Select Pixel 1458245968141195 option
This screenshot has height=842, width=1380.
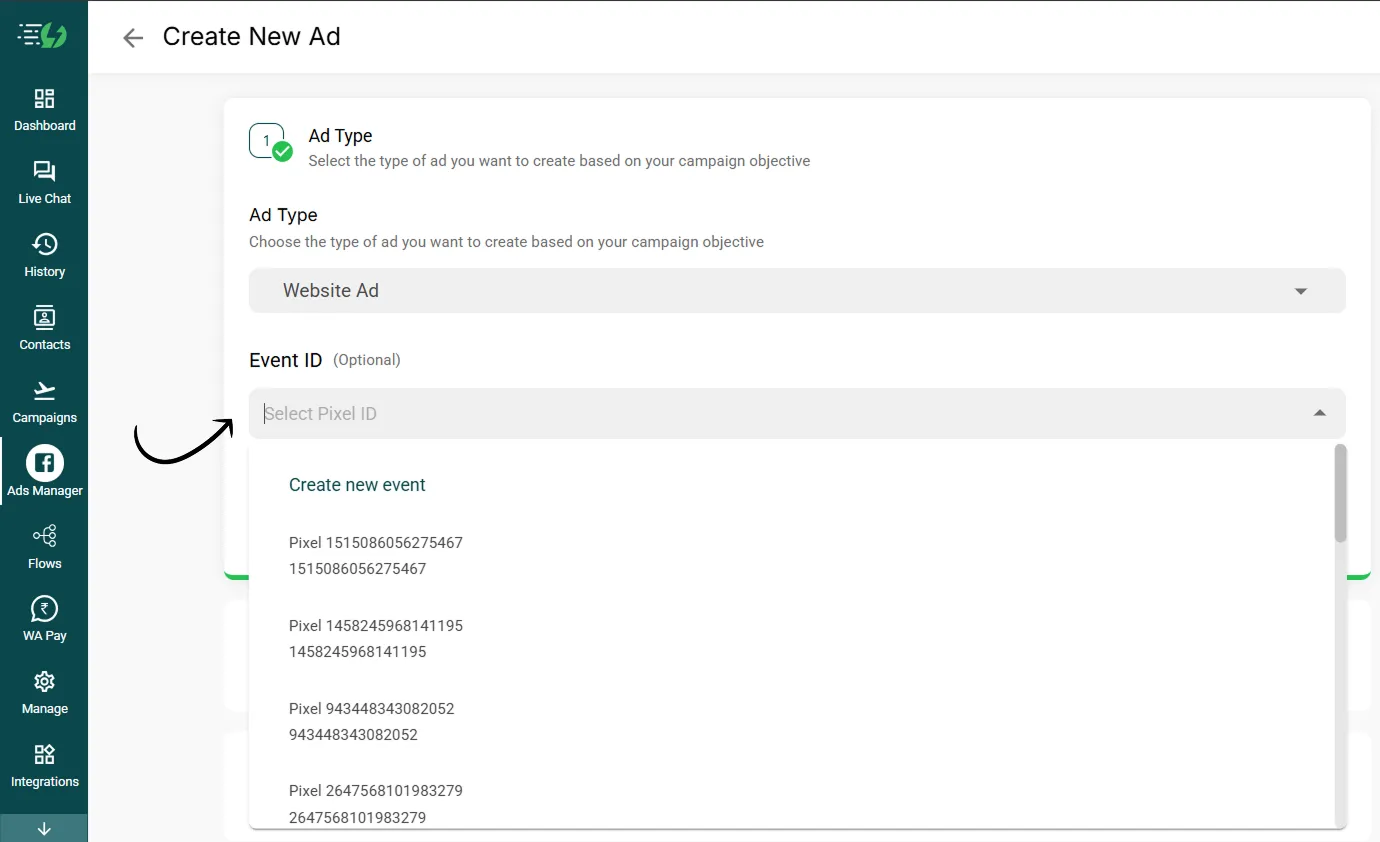tap(375, 639)
